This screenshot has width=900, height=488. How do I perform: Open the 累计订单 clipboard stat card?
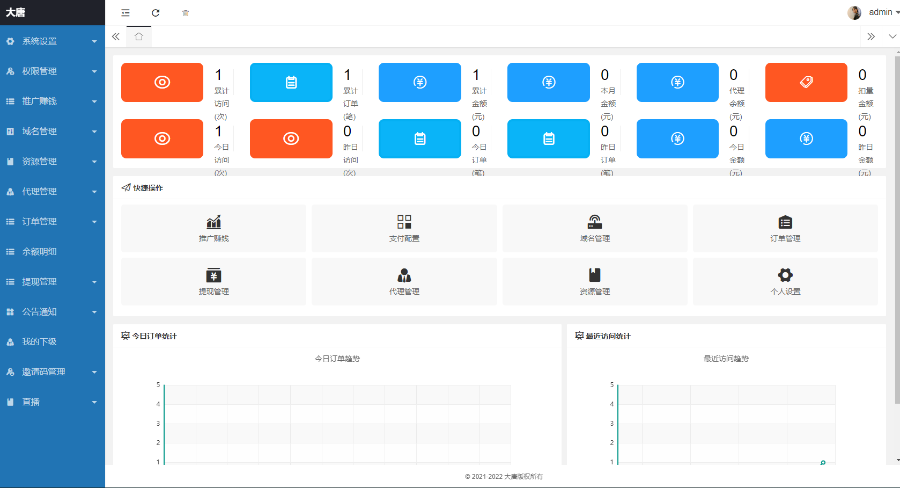[x=291, y=82]
